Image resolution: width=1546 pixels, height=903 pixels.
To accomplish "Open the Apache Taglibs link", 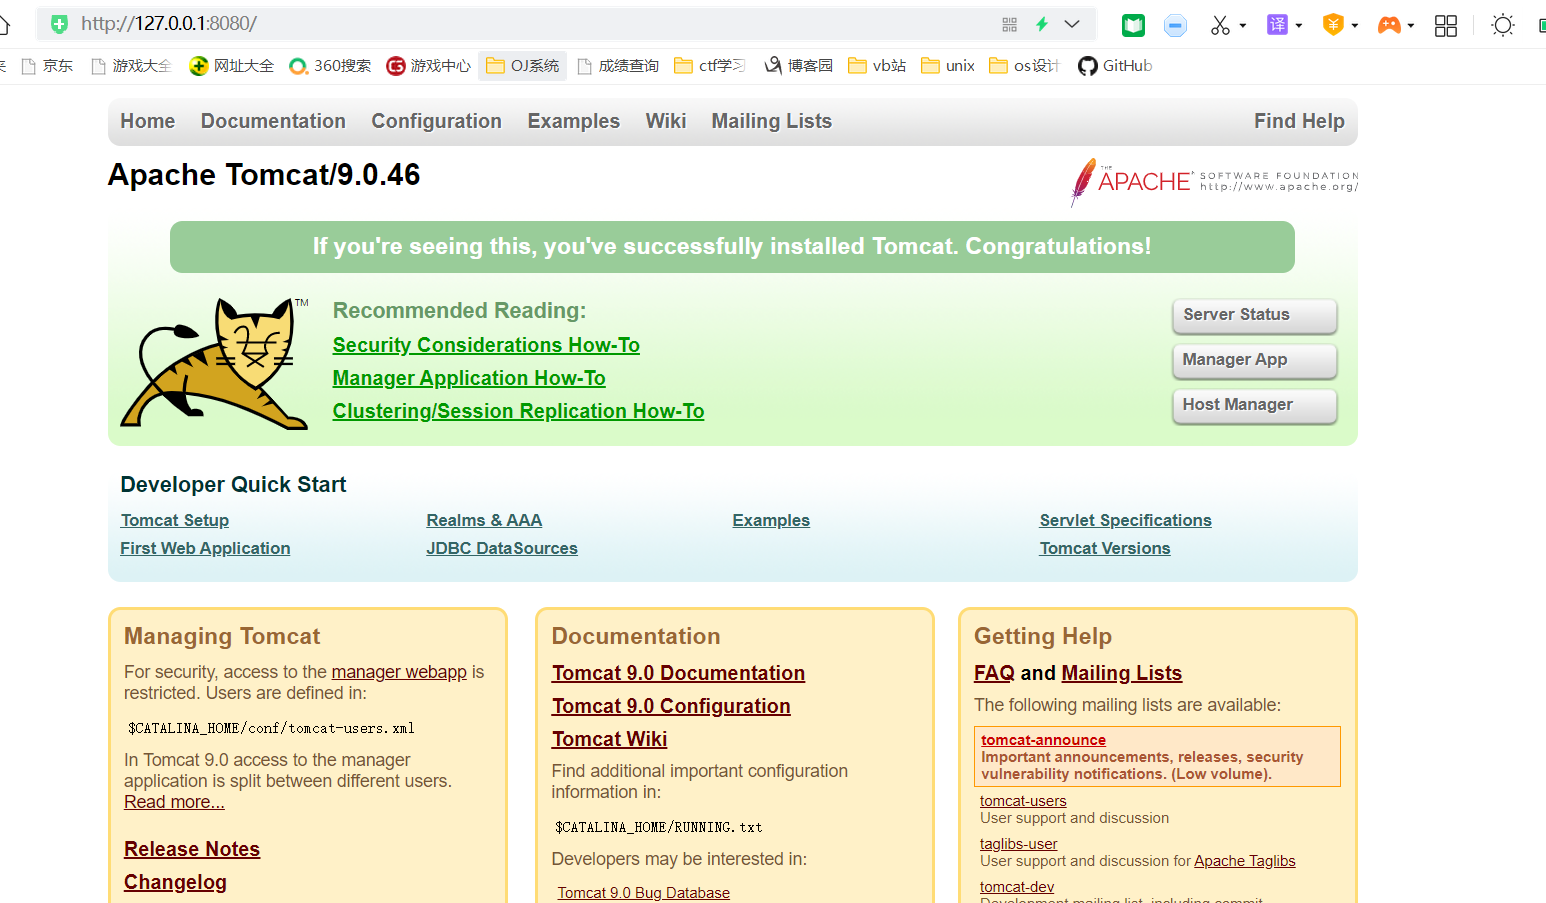I will point(1245,861).
